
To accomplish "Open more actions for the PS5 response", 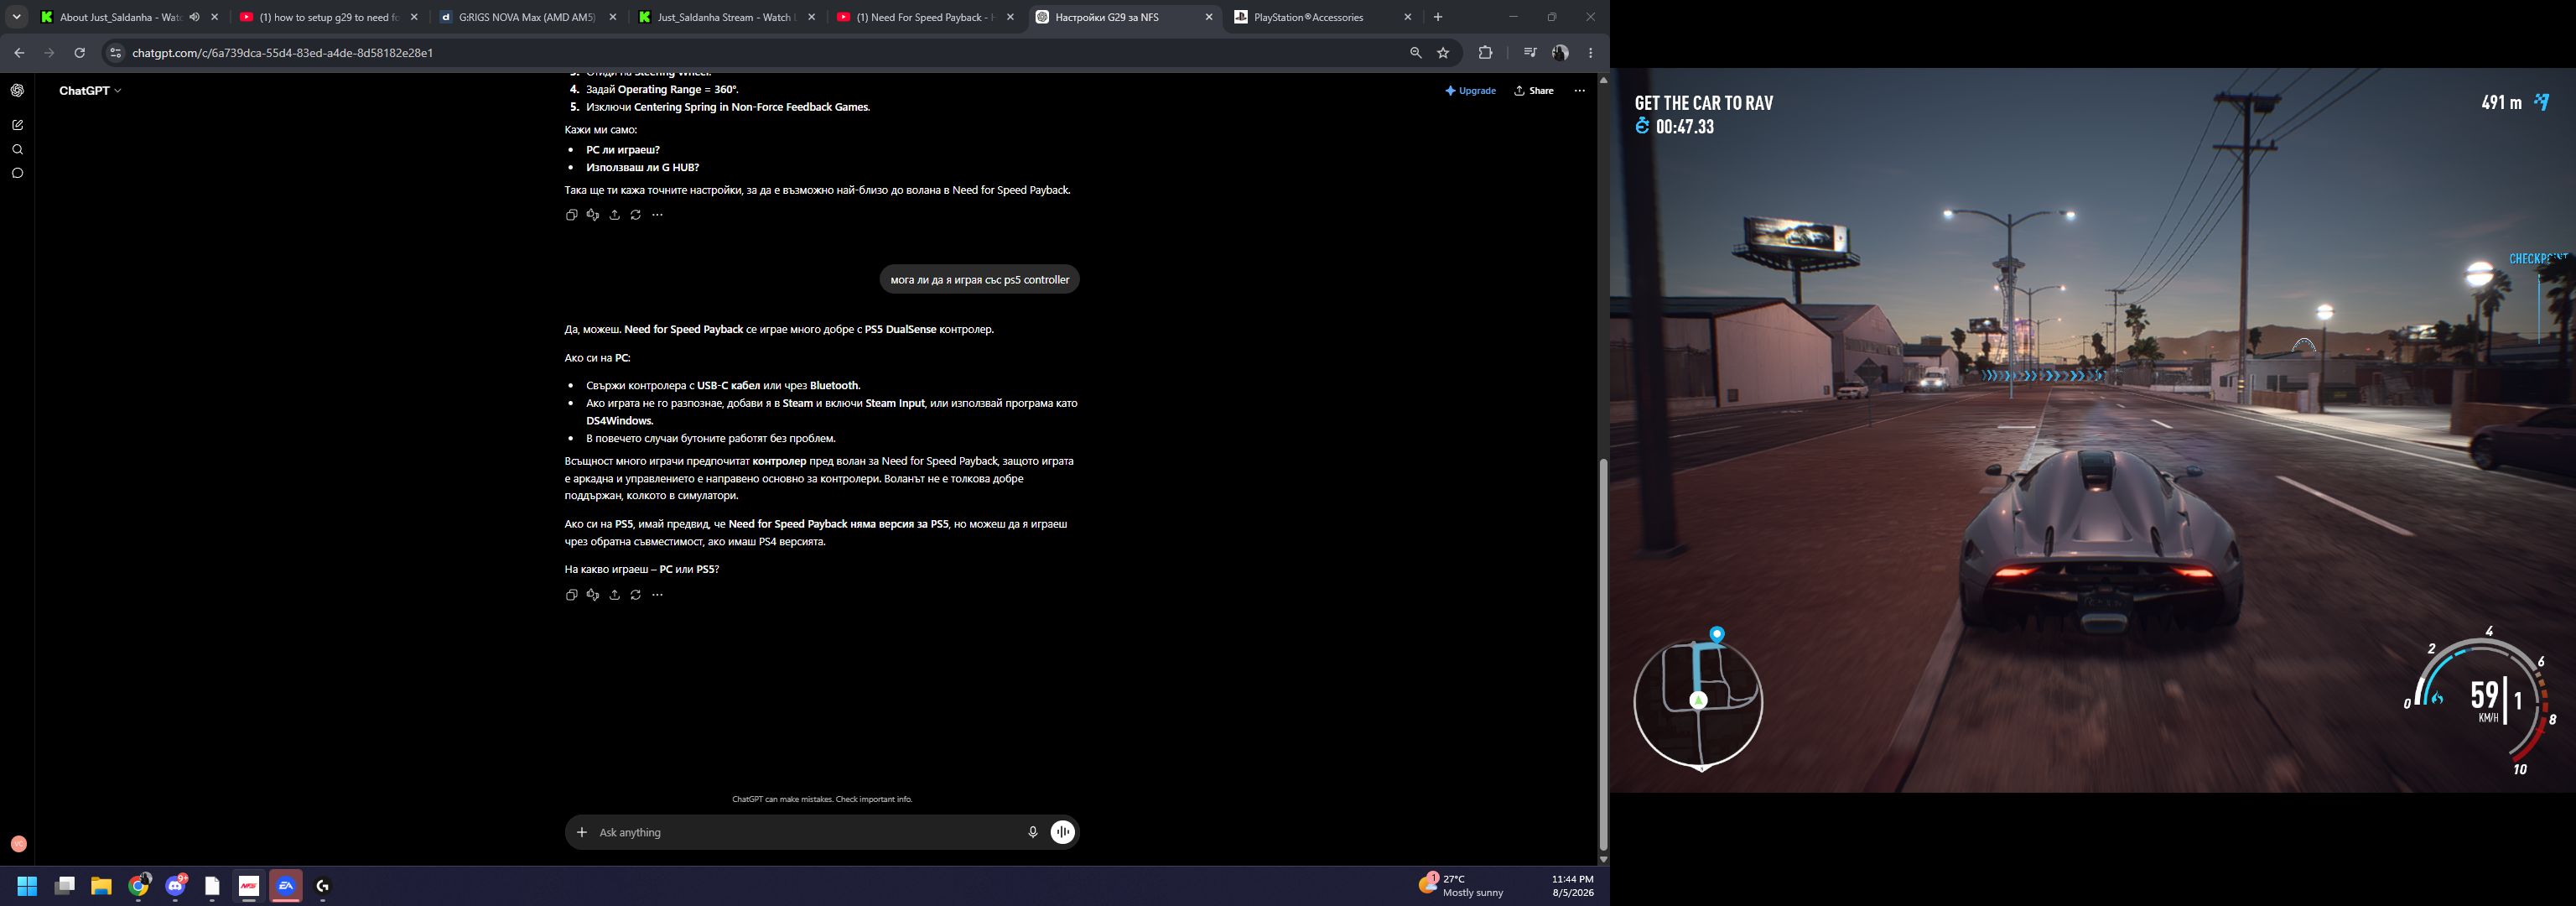I will point(657,595).
